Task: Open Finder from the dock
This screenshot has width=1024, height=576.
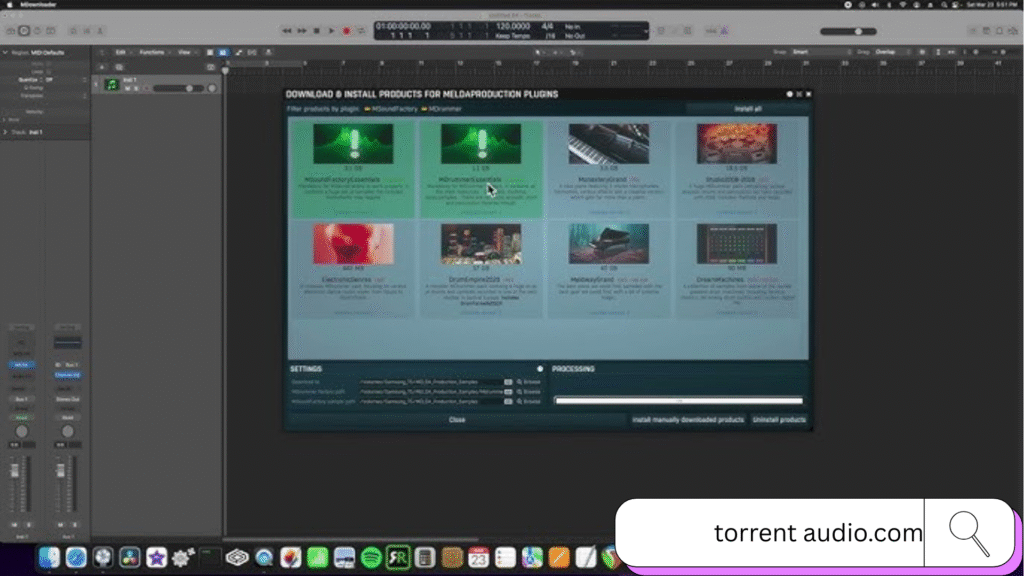Action: [49, 557]
